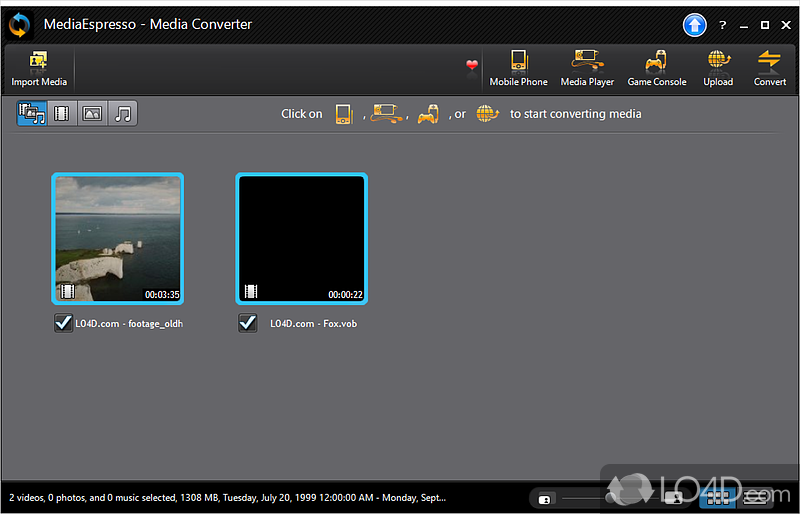Click the 00:03:35 duration label
The height and width of the screenshot is (514, 800).
pyautogui.click(x=162, y=295)
